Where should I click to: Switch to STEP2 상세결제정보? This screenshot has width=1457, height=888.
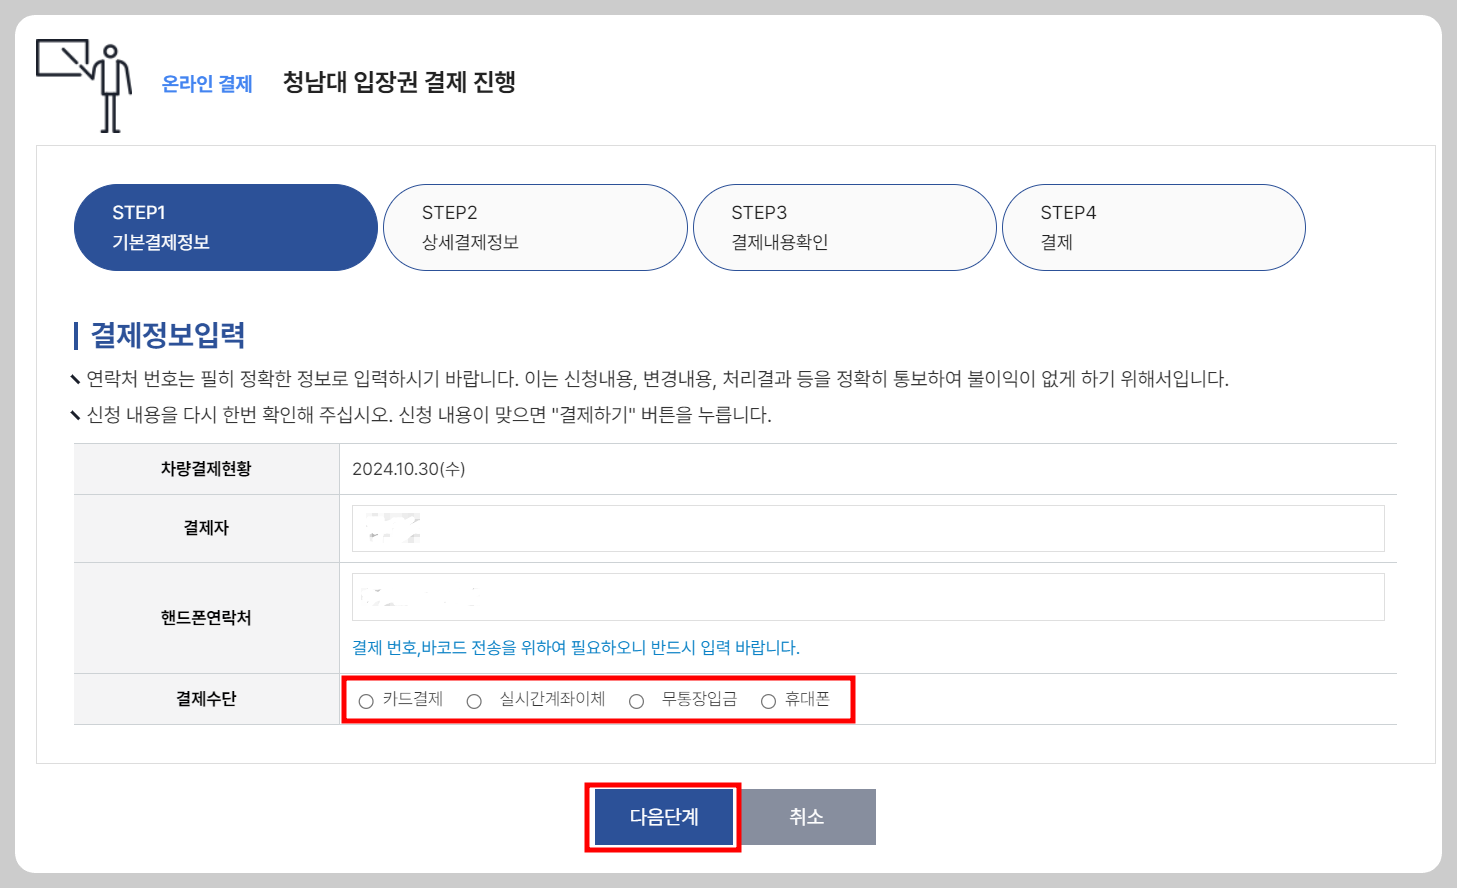[x=535, y=227]
